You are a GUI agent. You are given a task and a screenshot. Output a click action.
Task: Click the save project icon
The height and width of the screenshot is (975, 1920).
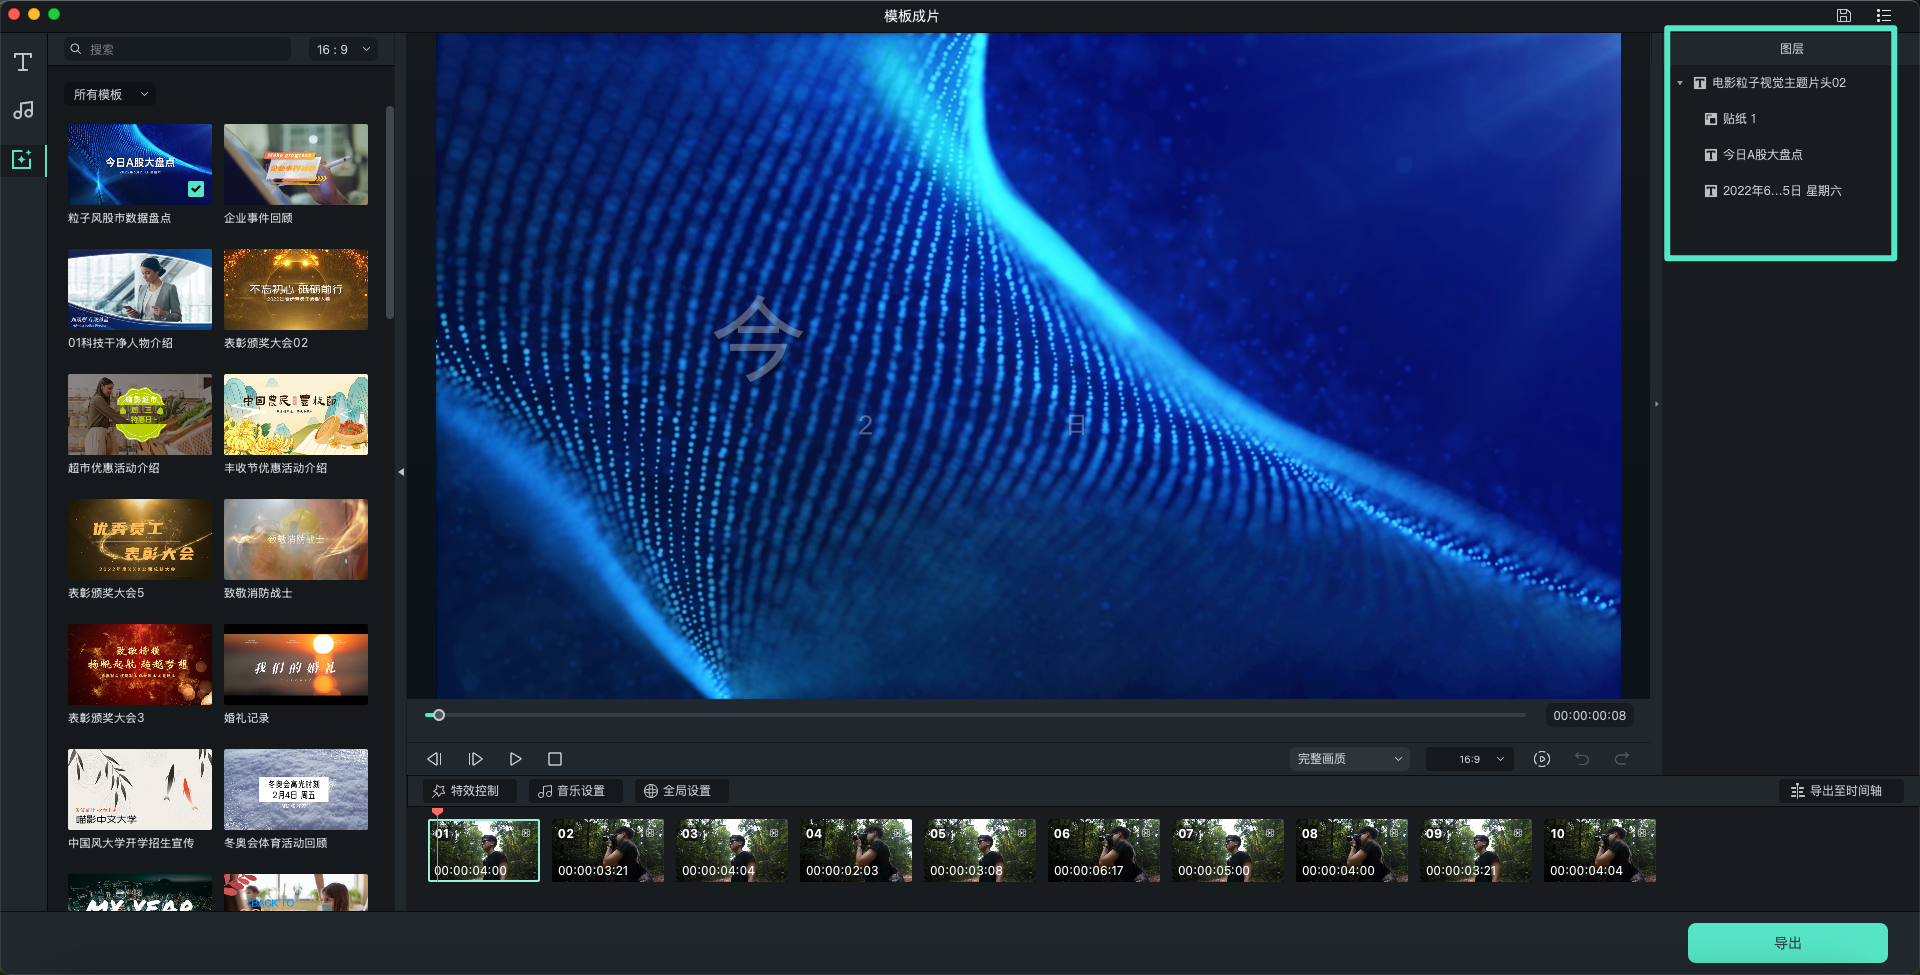click(1843, 15)
